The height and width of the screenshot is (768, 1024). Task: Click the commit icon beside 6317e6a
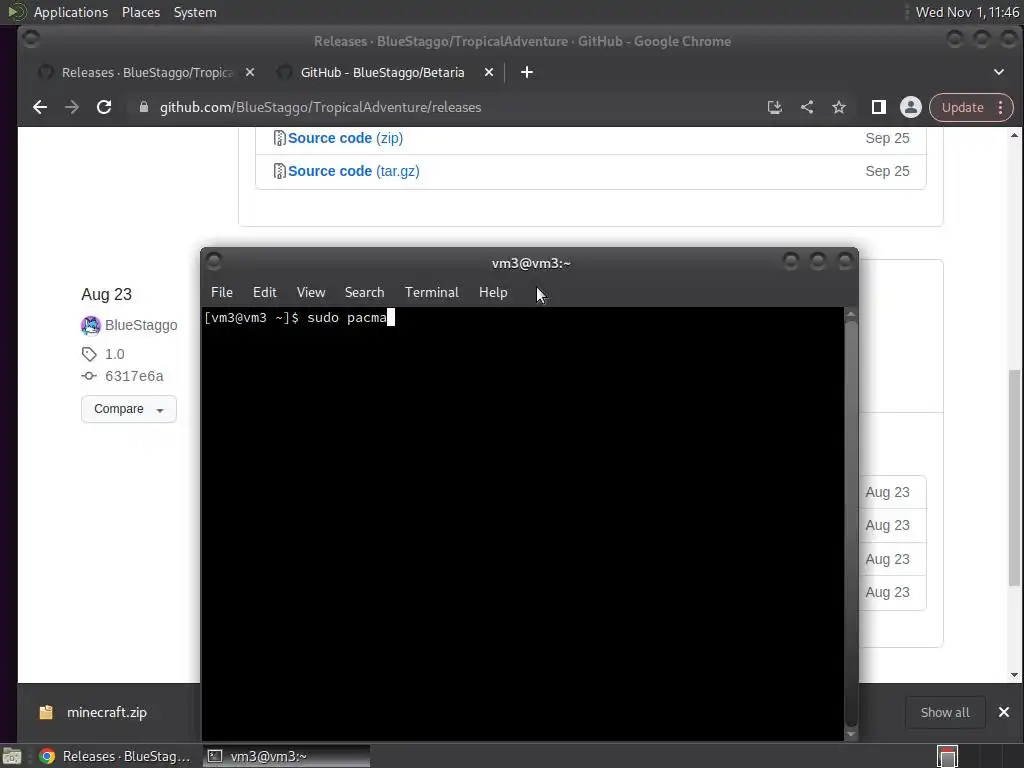pos(89,376)
